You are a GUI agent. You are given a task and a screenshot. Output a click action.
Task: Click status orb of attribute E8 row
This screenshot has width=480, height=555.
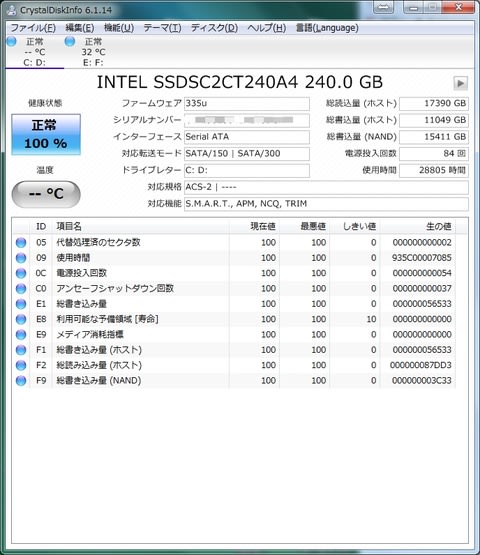(21, 319)
